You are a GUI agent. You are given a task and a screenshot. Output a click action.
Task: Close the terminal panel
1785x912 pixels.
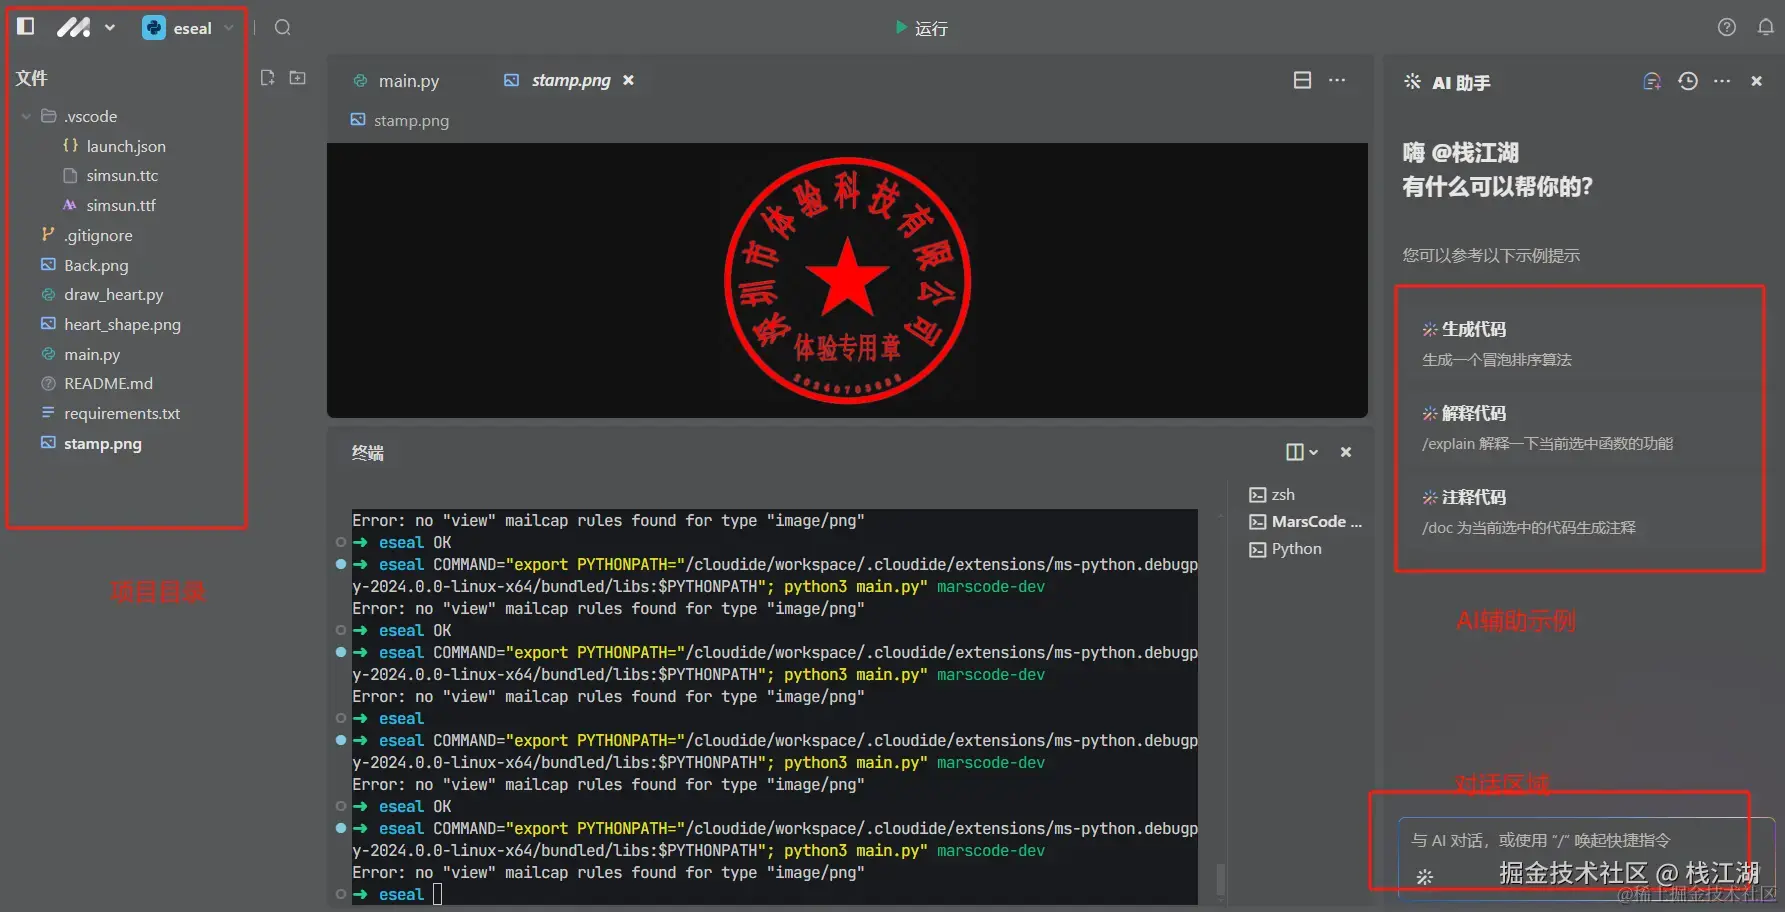[x=1346, y=452]
